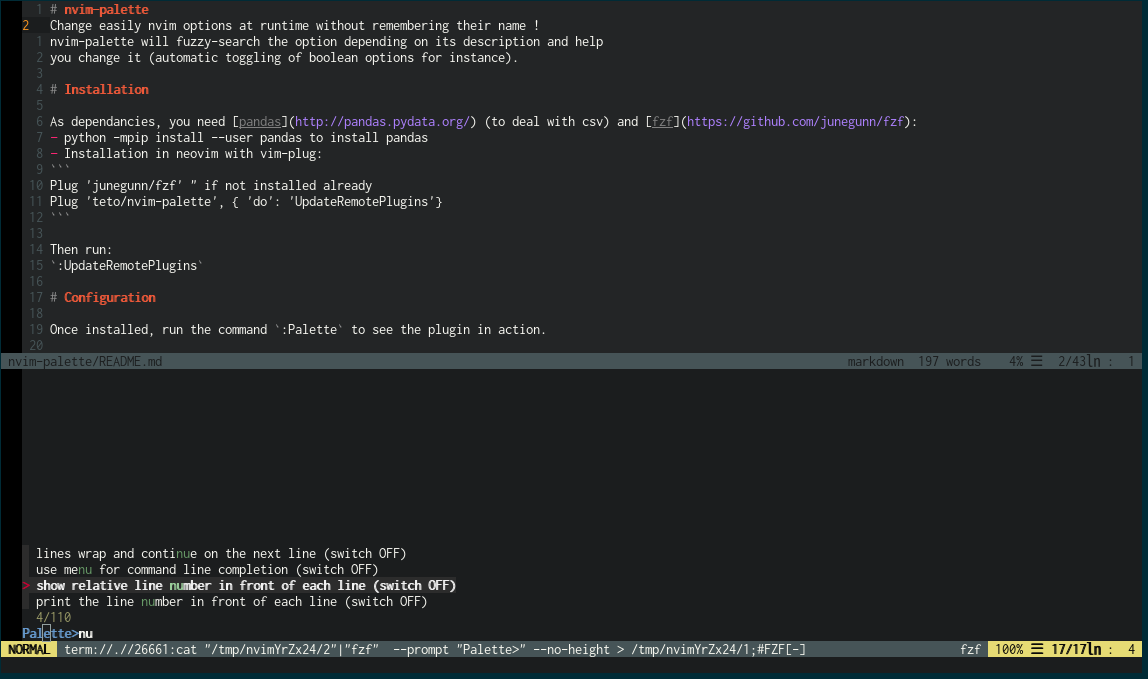This screenshot has height=679, width=1148.
Task: Click the line 'Plug 'teto/nvim-palette''
Action: [x=246, y=201]
